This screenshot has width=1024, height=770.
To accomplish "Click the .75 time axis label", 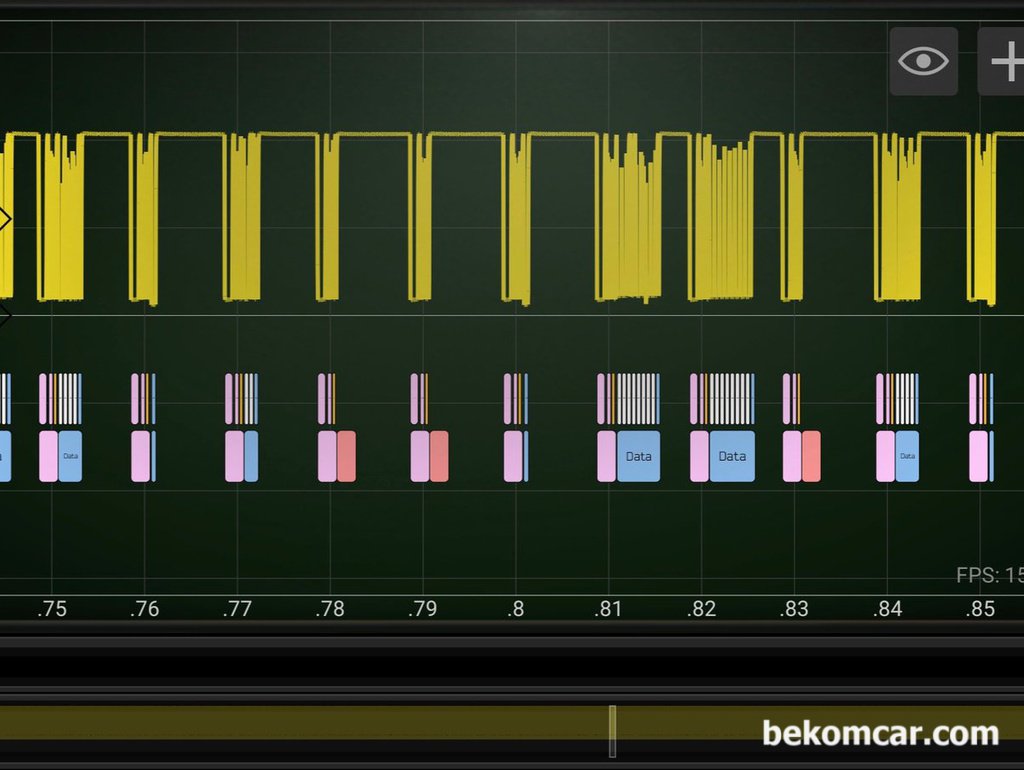I will pos(52,609).
